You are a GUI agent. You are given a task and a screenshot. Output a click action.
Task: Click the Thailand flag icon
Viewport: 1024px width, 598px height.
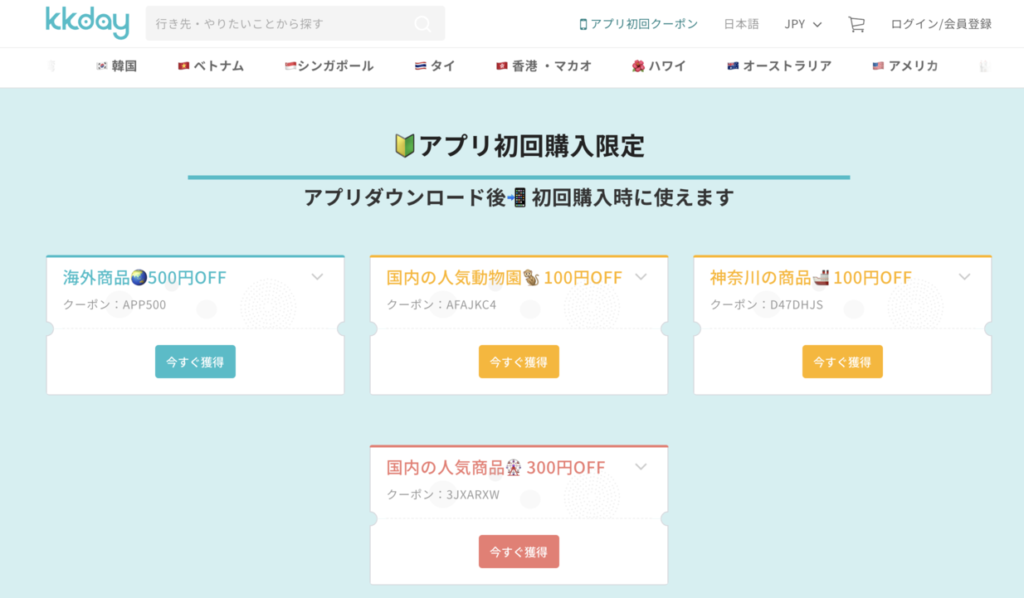(422, 66)
